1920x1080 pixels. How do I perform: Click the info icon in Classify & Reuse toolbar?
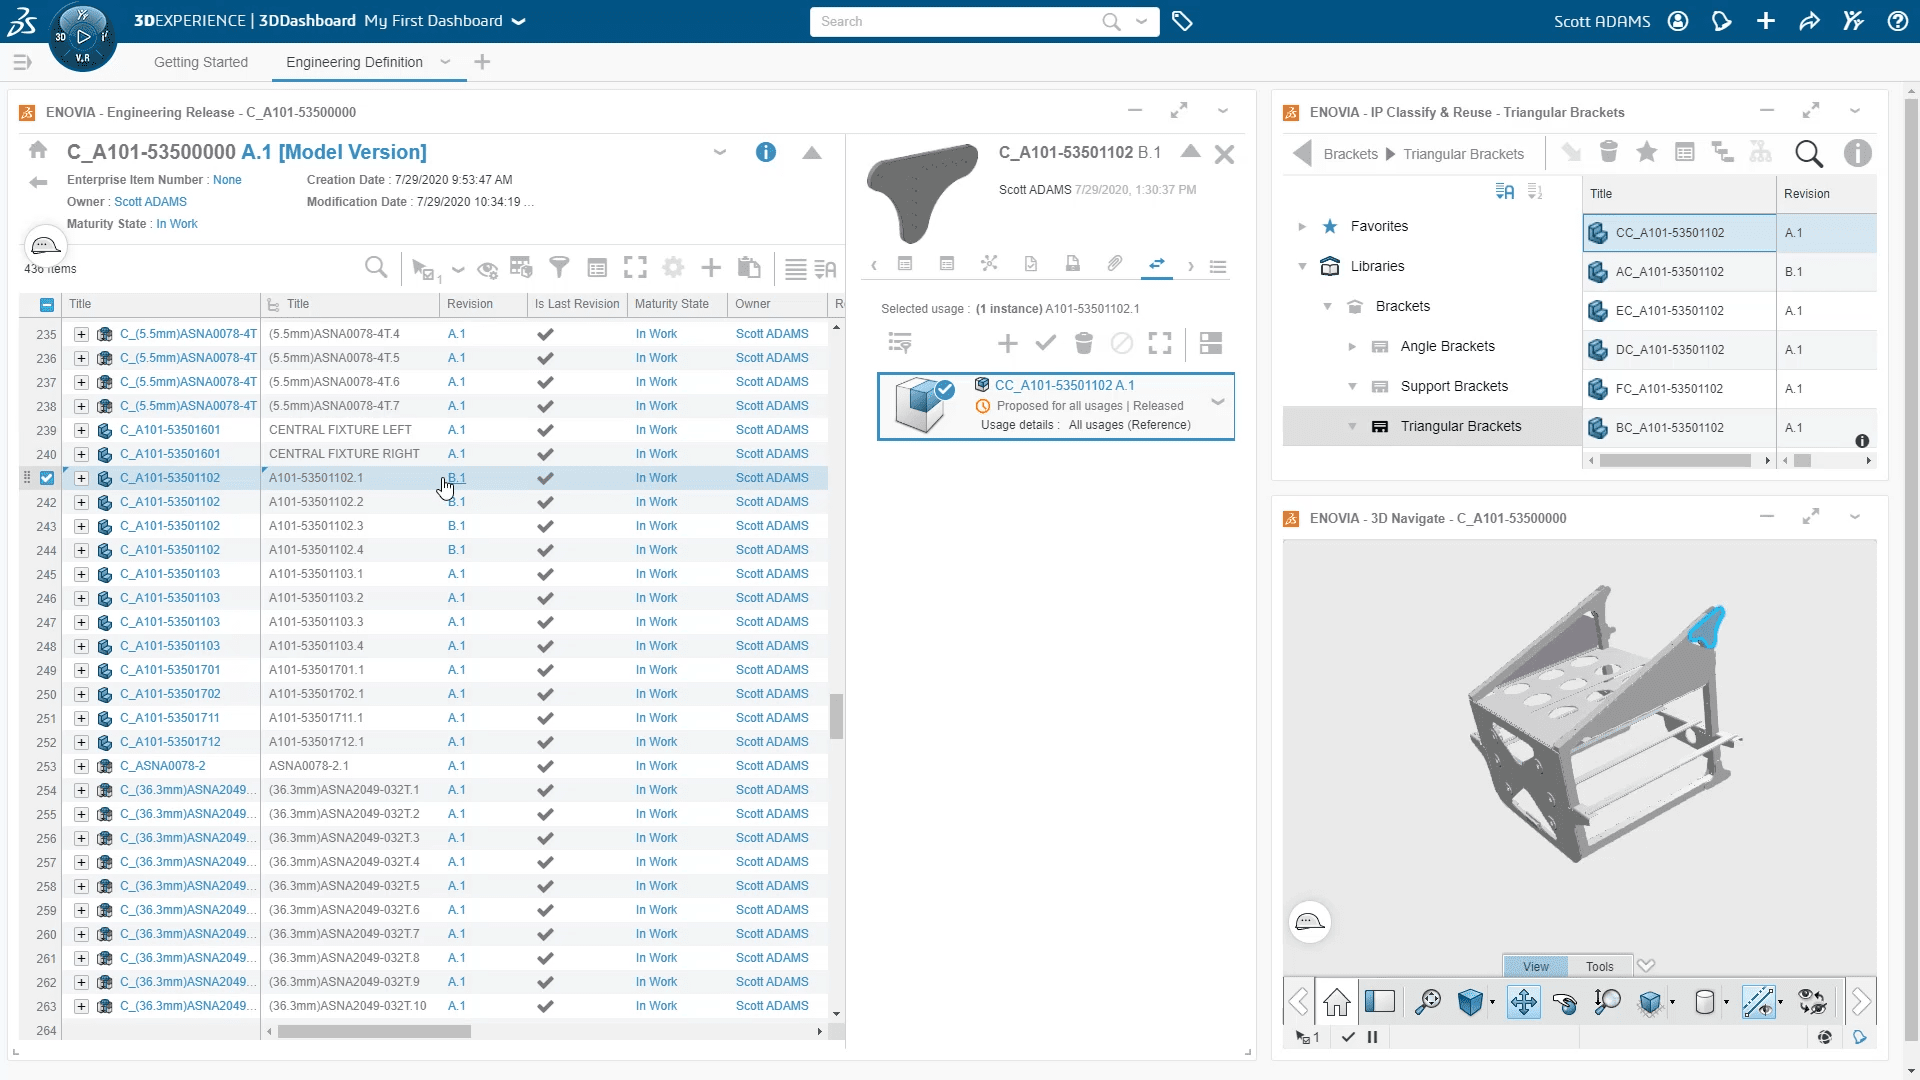(1857, 153)
